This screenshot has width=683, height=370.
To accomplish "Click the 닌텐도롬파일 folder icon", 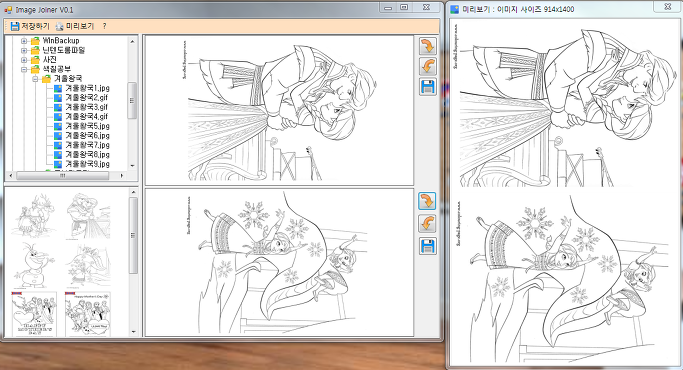I will coord(35,50).
